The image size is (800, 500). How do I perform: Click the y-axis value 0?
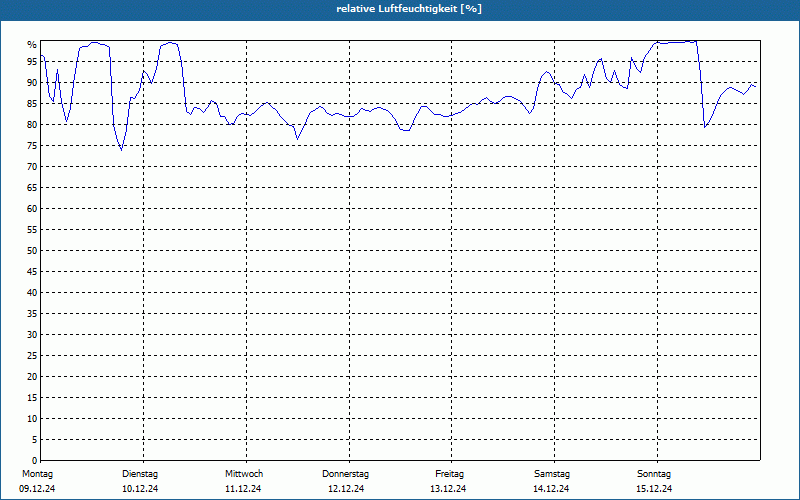point(34,461)
